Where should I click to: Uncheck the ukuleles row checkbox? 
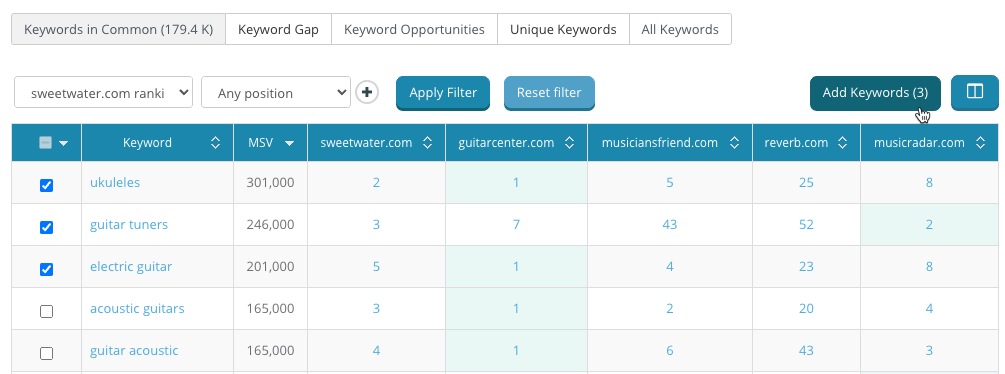tap(46, 185)
